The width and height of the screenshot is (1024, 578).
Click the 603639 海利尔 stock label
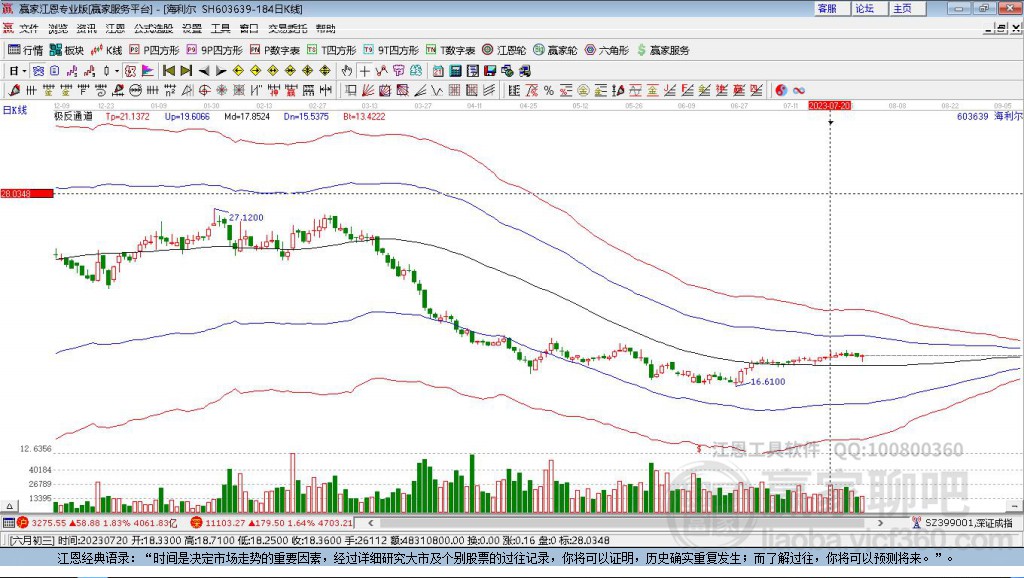pos(989,116)
